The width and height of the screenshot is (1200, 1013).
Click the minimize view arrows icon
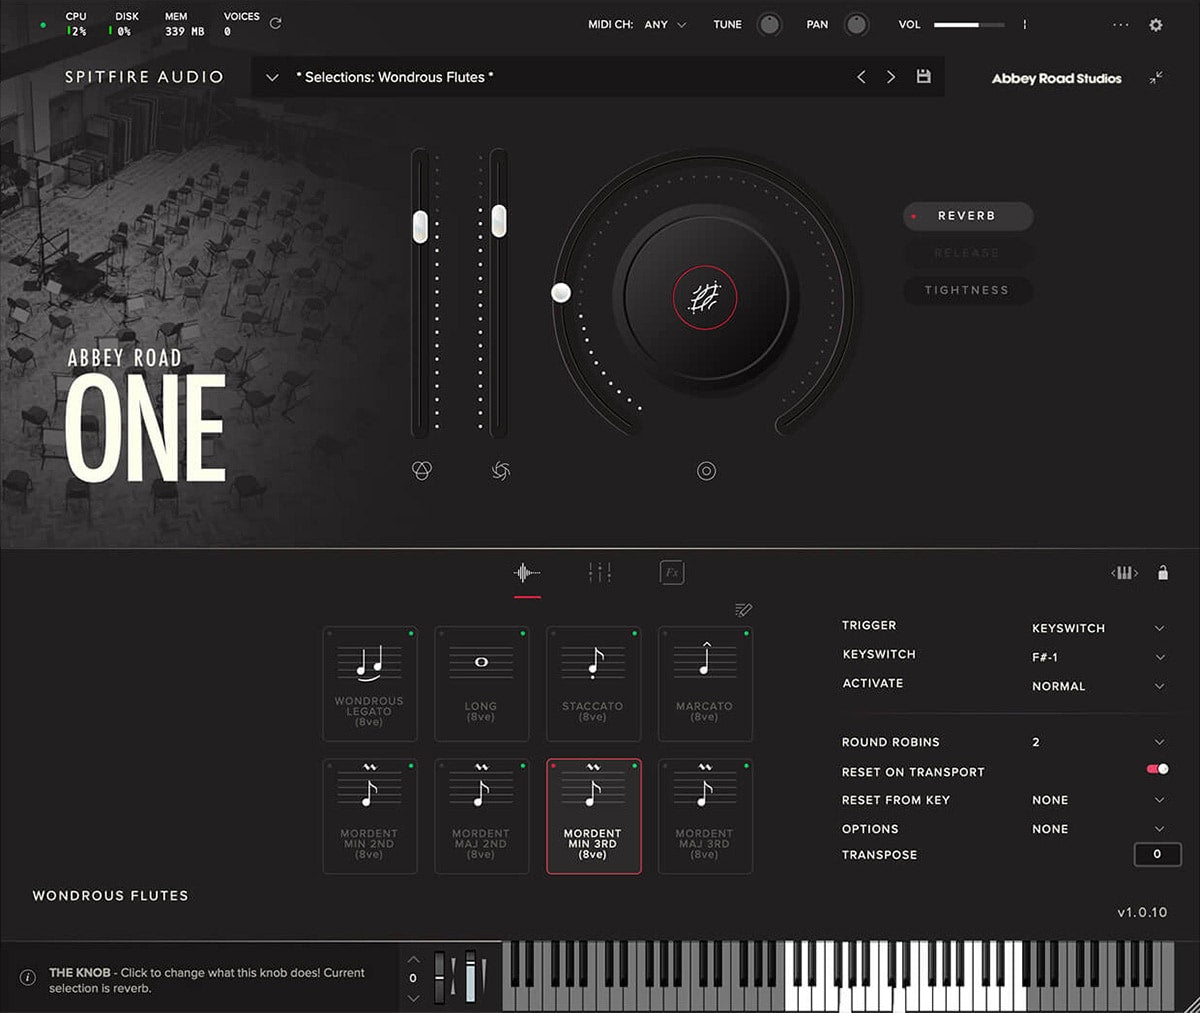tap(1156, 77)
